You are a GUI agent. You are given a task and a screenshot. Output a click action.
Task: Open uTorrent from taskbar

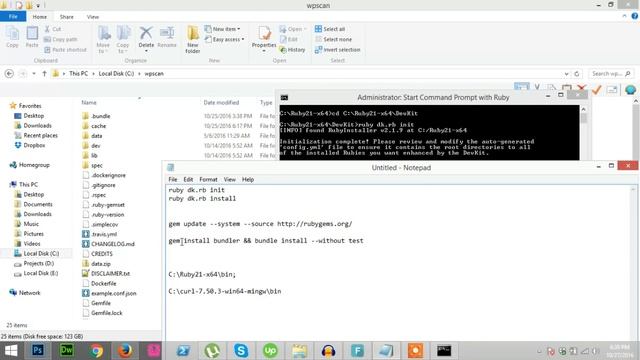pos(212,351)
